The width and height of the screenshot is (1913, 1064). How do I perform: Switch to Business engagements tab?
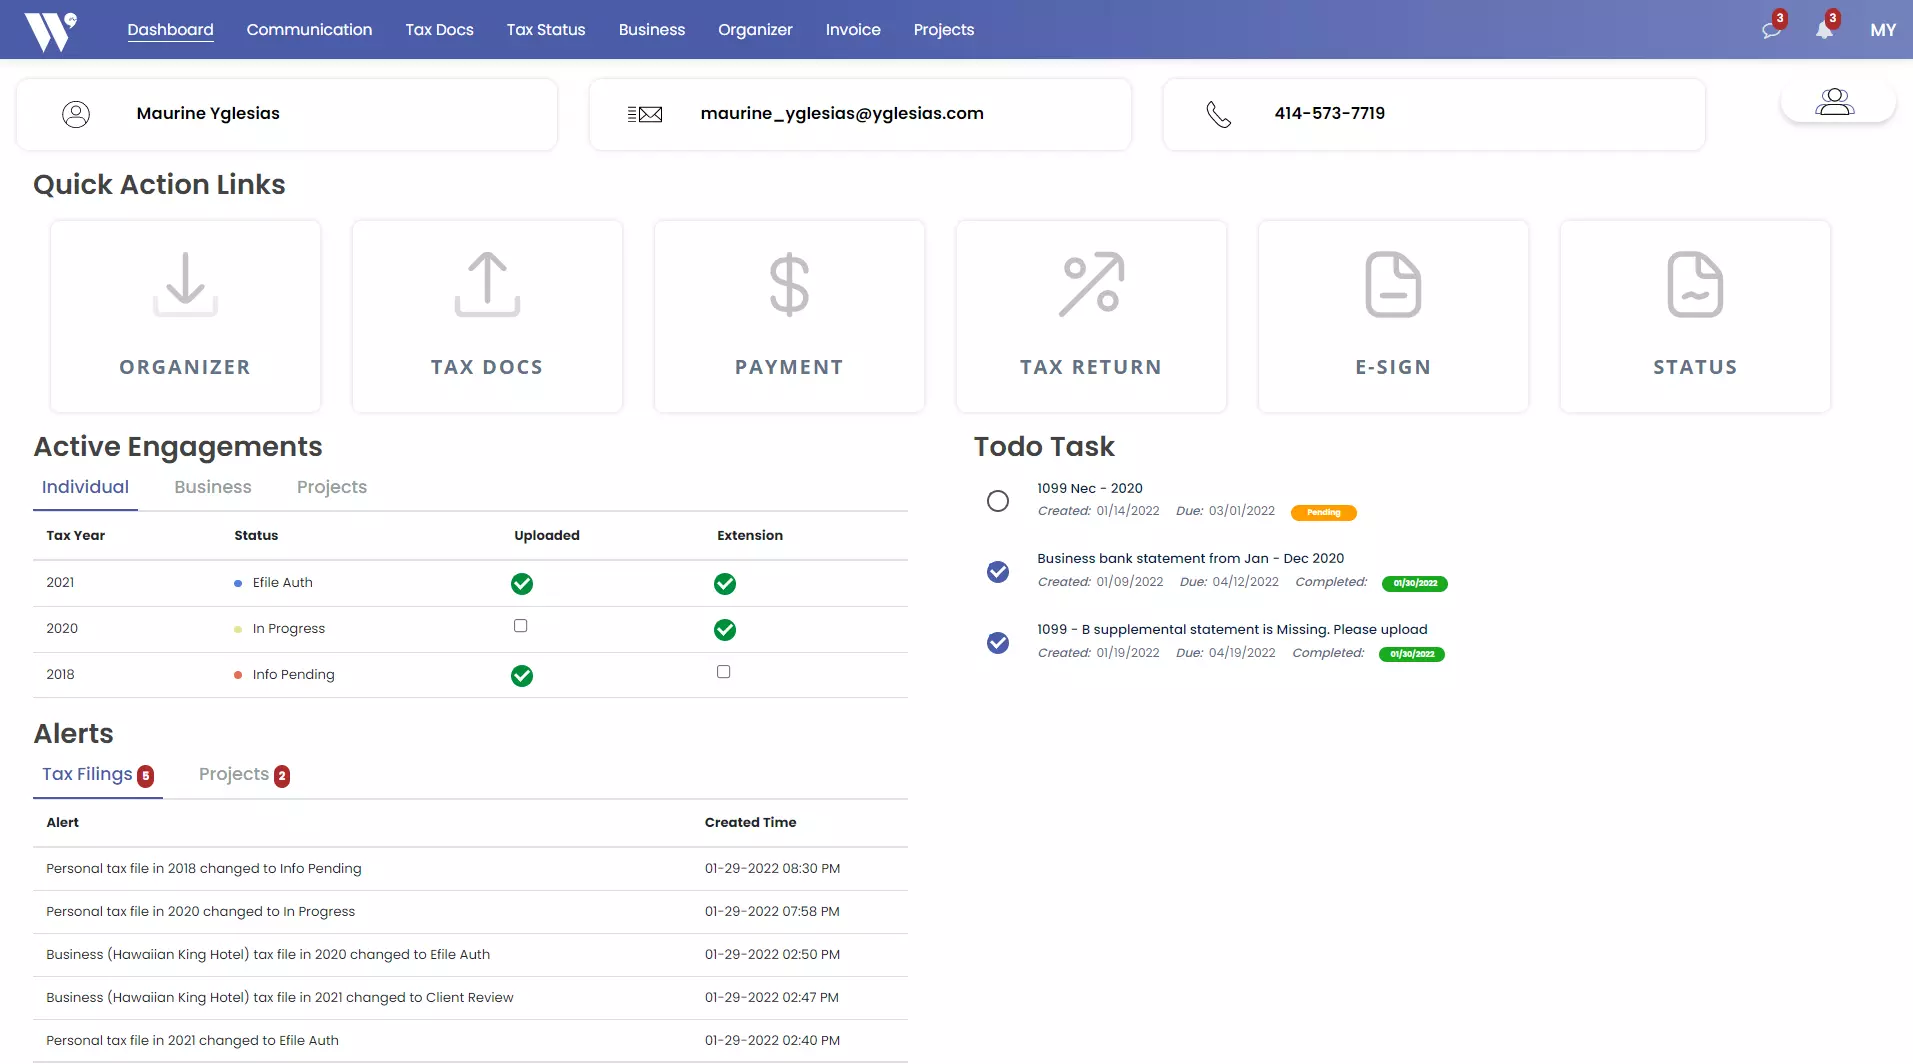(x=213, y=487)
